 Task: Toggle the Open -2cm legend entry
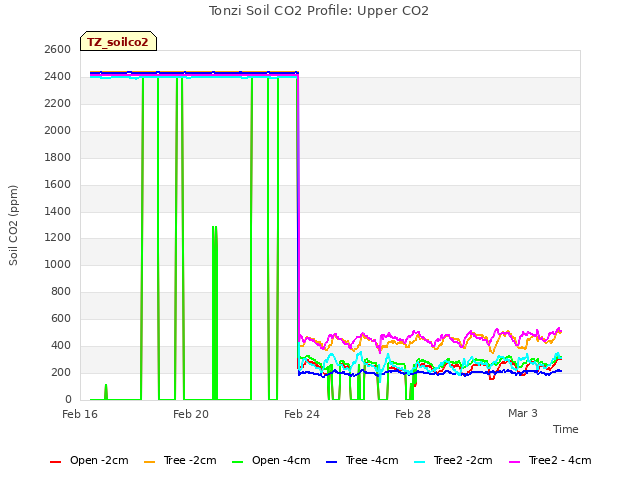click(x=89, y=461)
